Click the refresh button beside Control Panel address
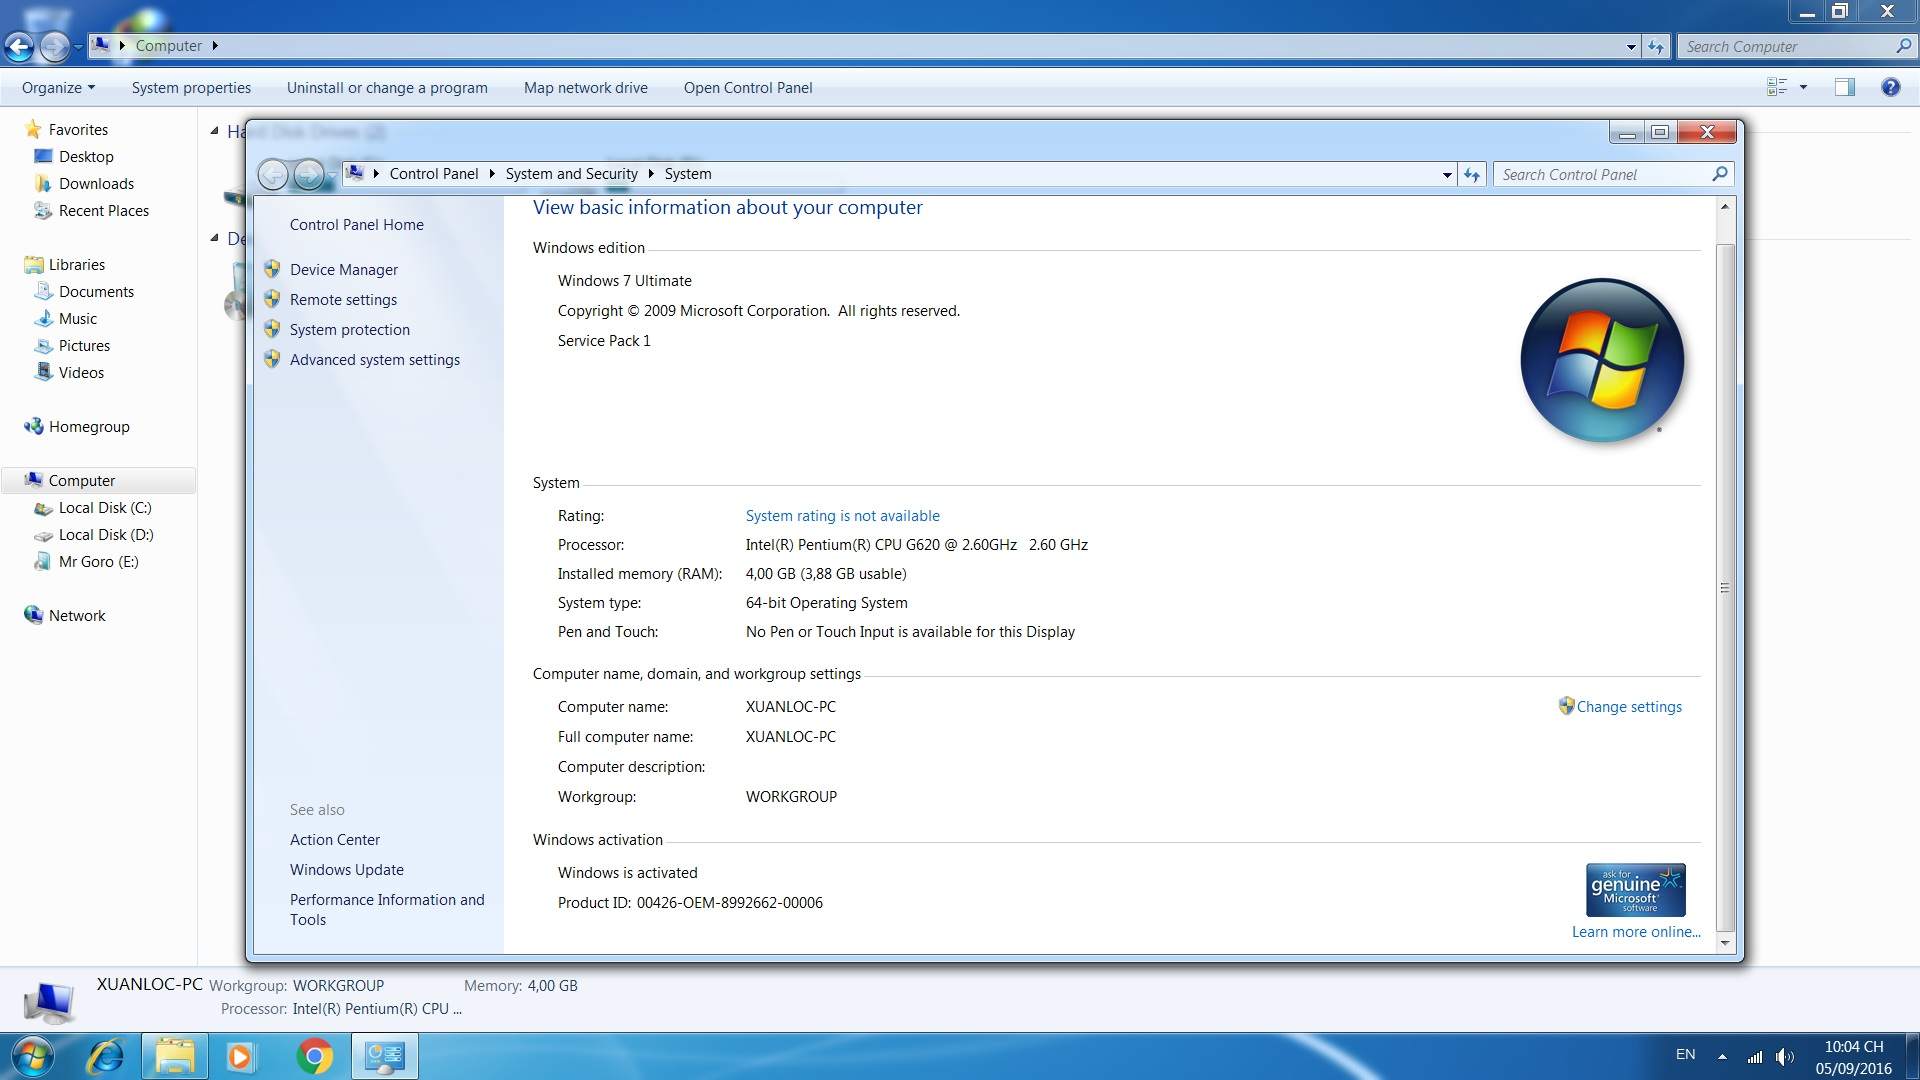Screen dimensions: 1920x1080 point(1472,174)
